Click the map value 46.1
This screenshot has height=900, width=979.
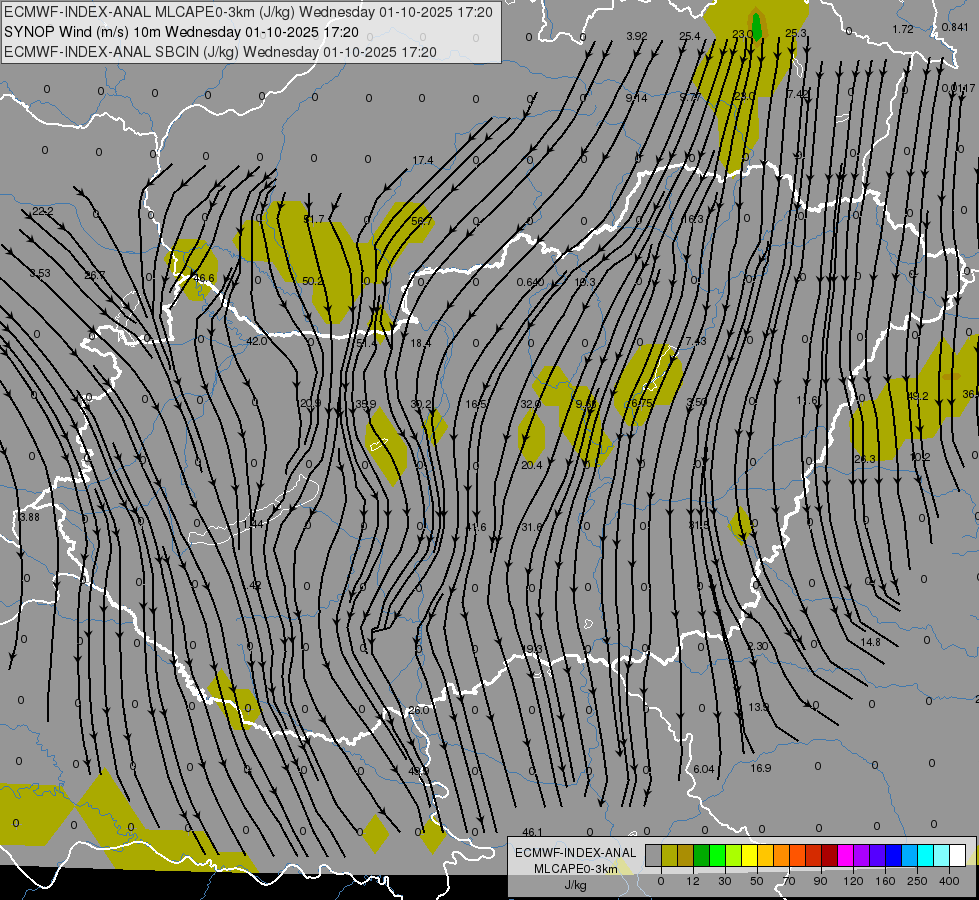pyautogui.click(x=532, y=832)
